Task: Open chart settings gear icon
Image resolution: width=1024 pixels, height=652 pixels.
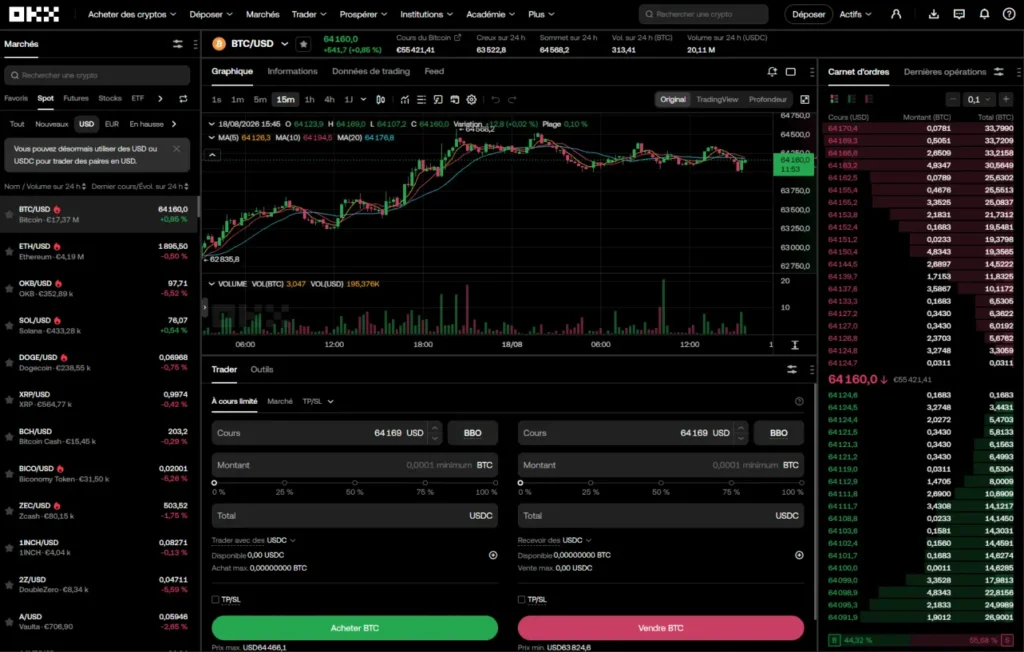Action: 472,99
